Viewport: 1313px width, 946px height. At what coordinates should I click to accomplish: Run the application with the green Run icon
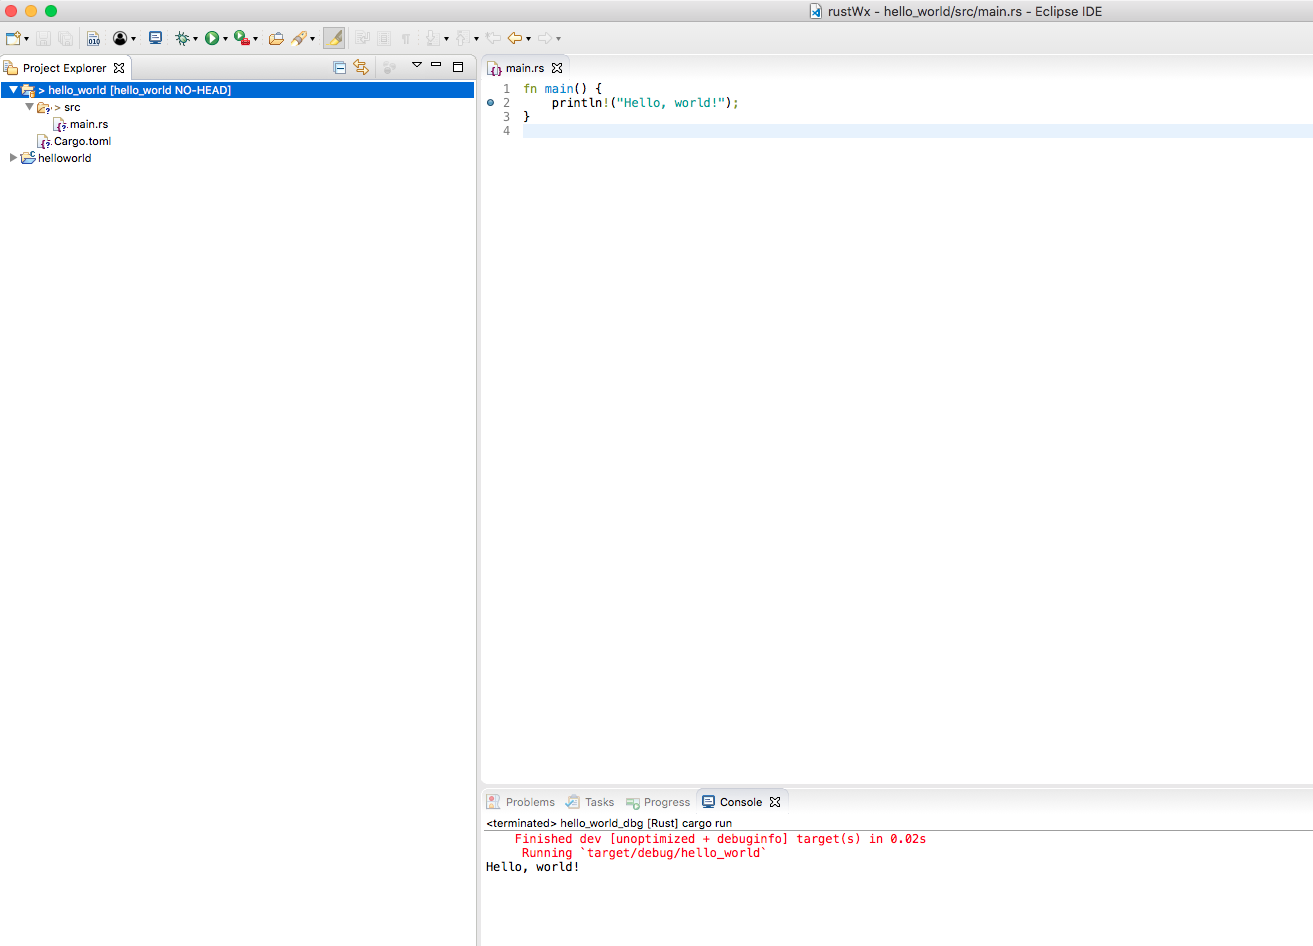point(214,37)
